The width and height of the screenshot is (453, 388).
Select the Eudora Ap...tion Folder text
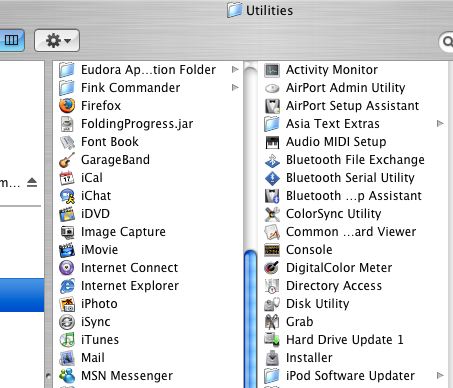pos(148,70)
